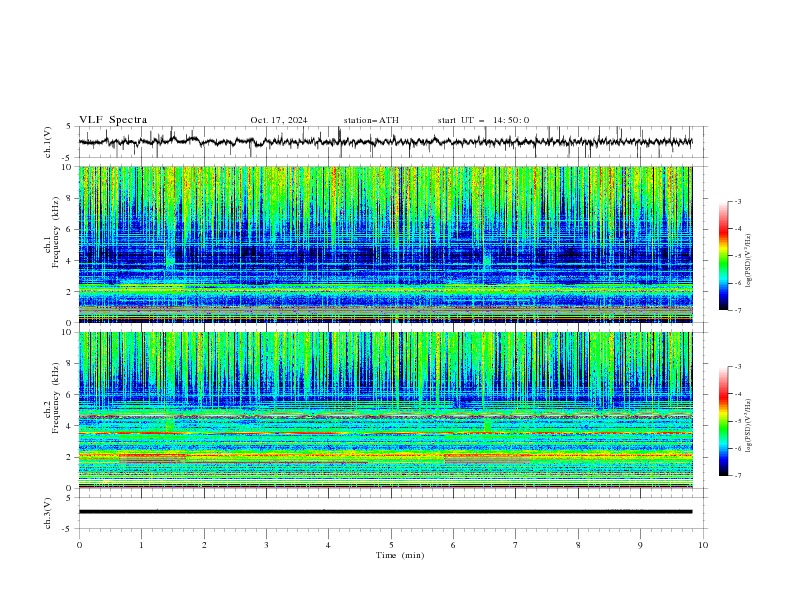This screenshot has width=792, height=612.
Task: Click the ch.2 spectrogram plot
Action: 385,410
